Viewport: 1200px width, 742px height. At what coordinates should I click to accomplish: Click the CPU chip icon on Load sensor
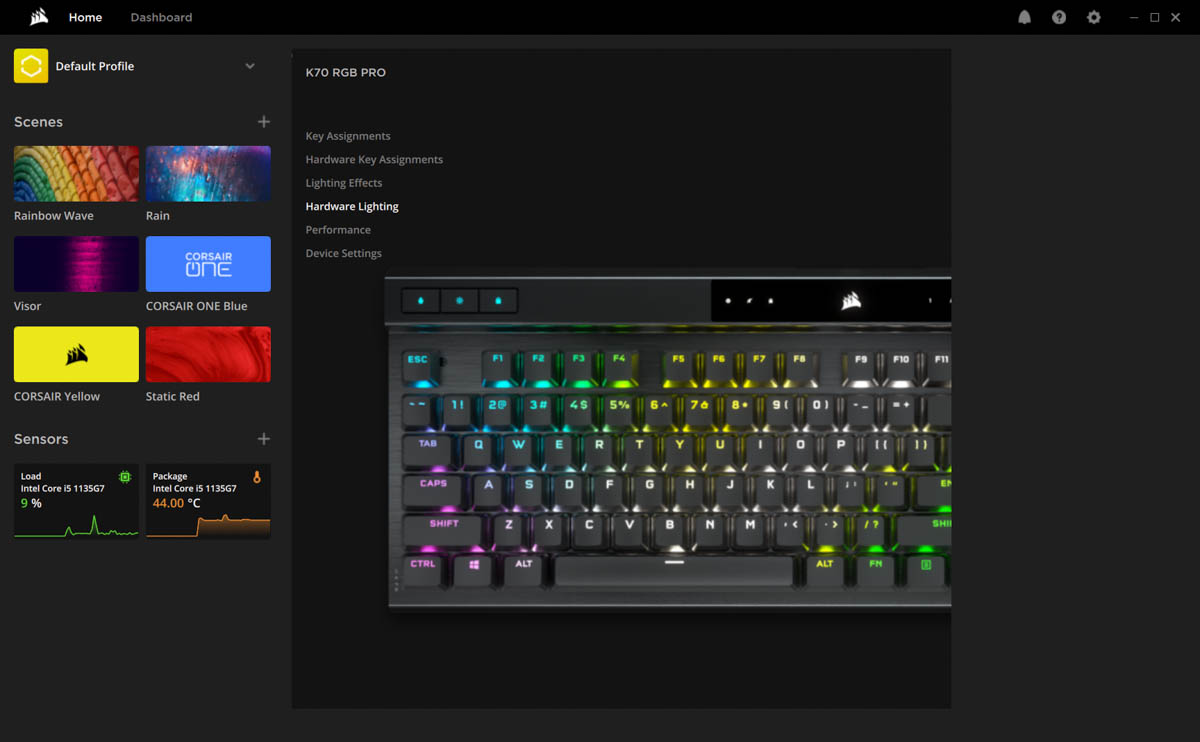point(125,477)
